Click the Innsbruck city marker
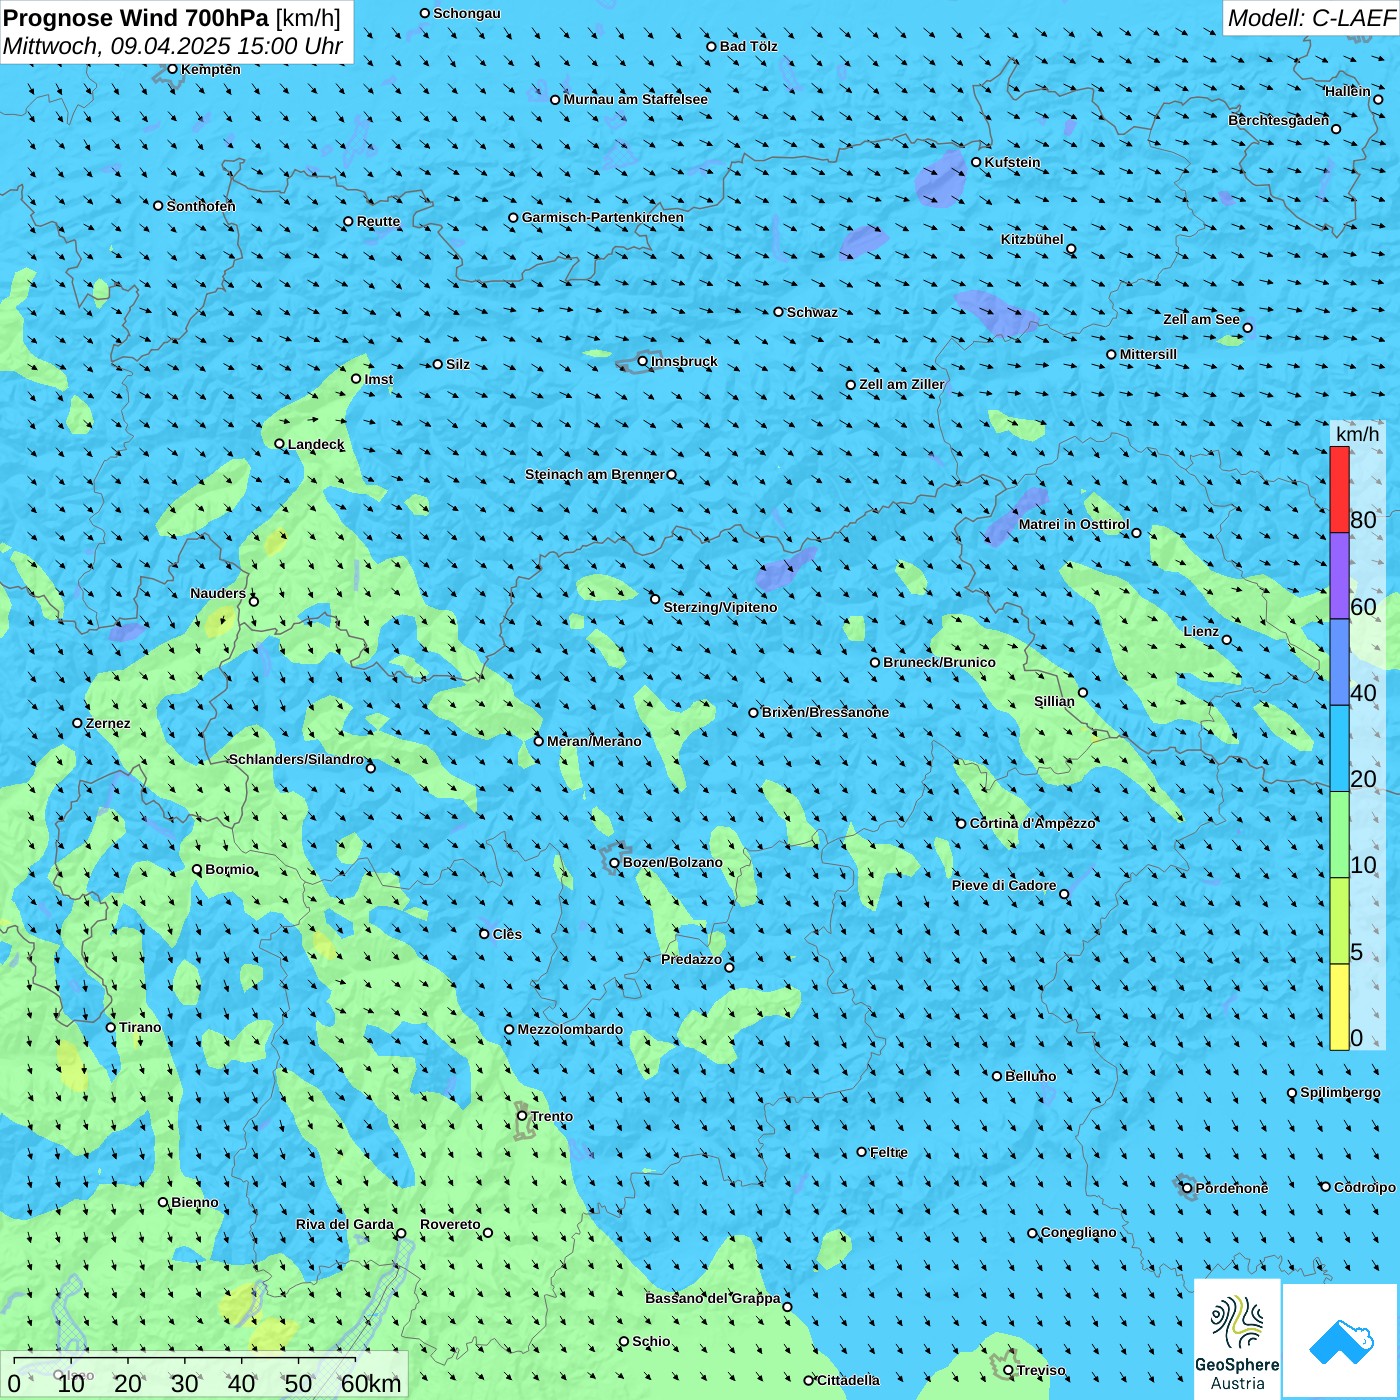Image resolution: width=1400 pixels, height=1400 pixels. 643,361
